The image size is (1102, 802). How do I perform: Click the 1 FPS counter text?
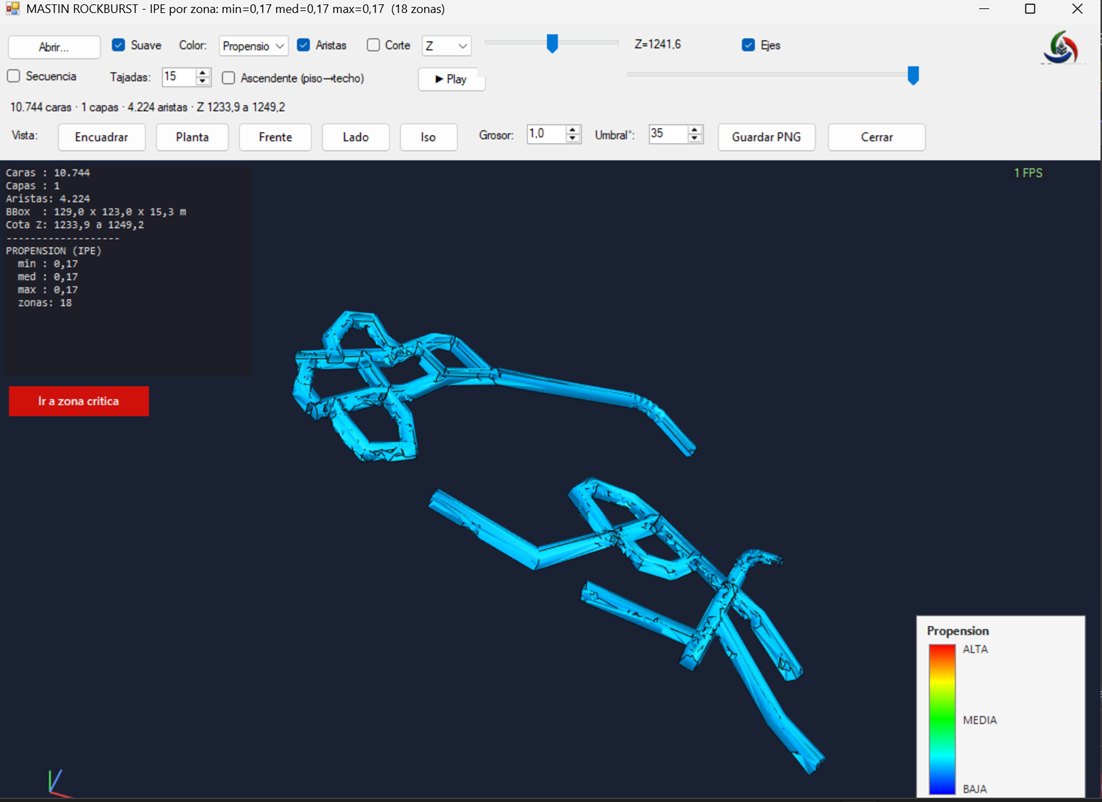(x=1028, y=173)
